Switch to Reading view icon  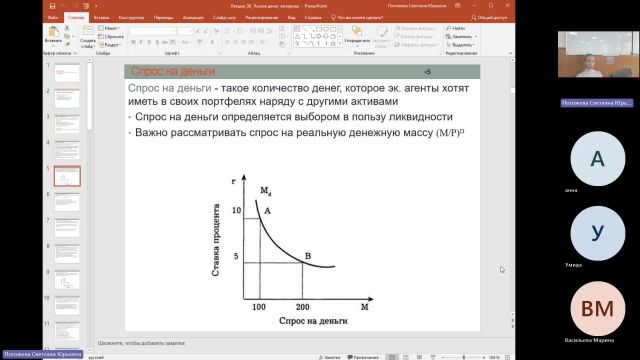419,357
